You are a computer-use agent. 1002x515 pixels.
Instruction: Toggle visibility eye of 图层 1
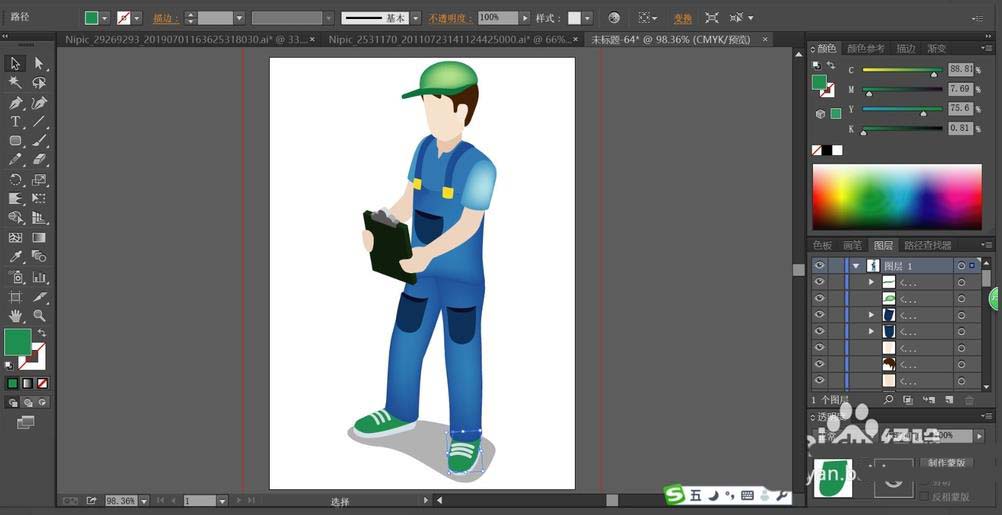[819, 265]
